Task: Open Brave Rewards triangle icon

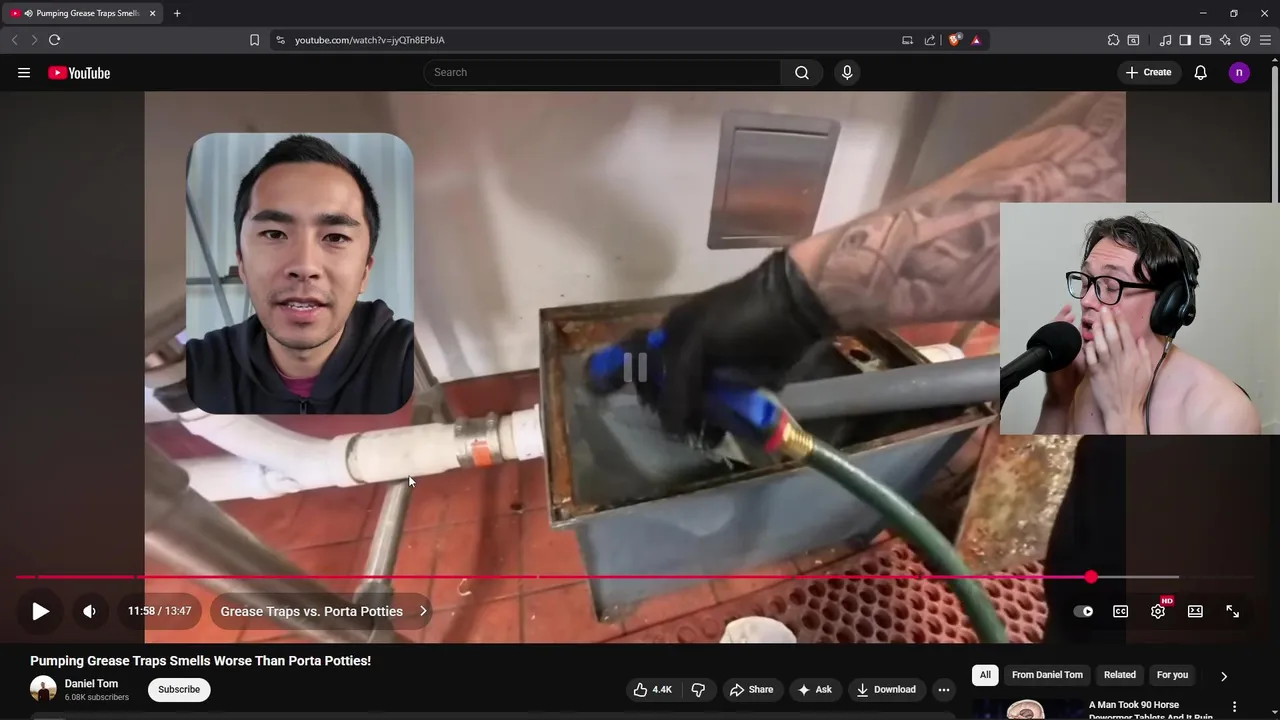Action: [976, 40]
